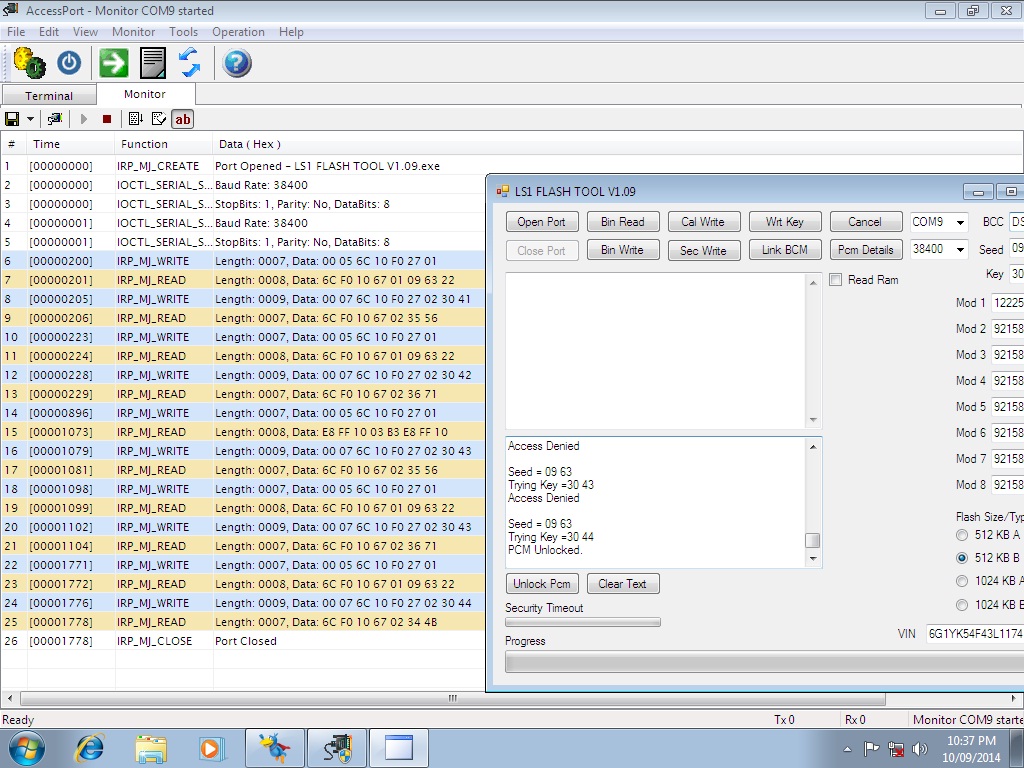Image resolution: width=1024 pixels, height=768 pixels.
Task: Click the volume speaker tray icon
Action: [x=920, y=748]
